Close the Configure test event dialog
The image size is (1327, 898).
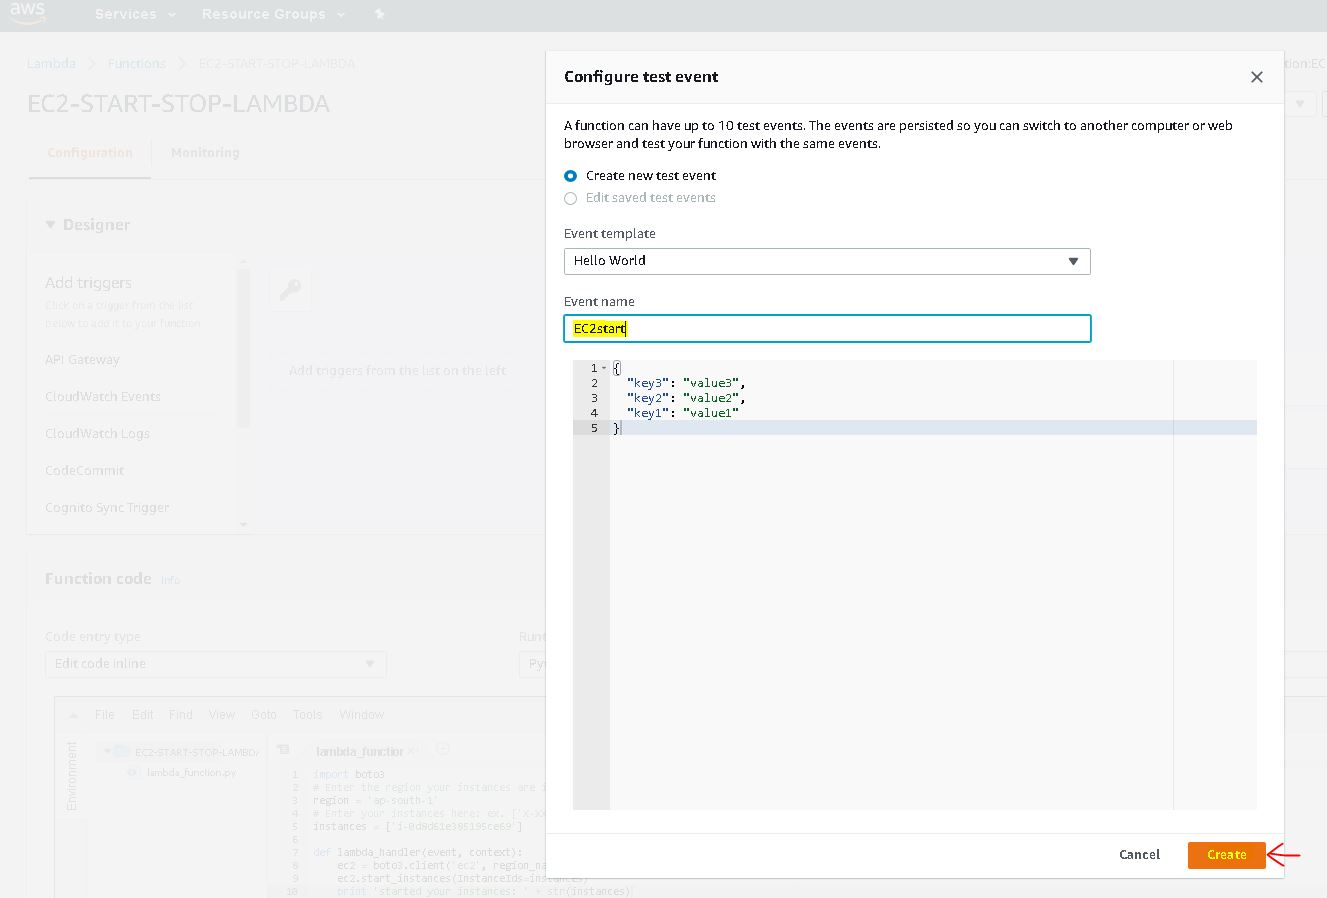[1257, 77]
